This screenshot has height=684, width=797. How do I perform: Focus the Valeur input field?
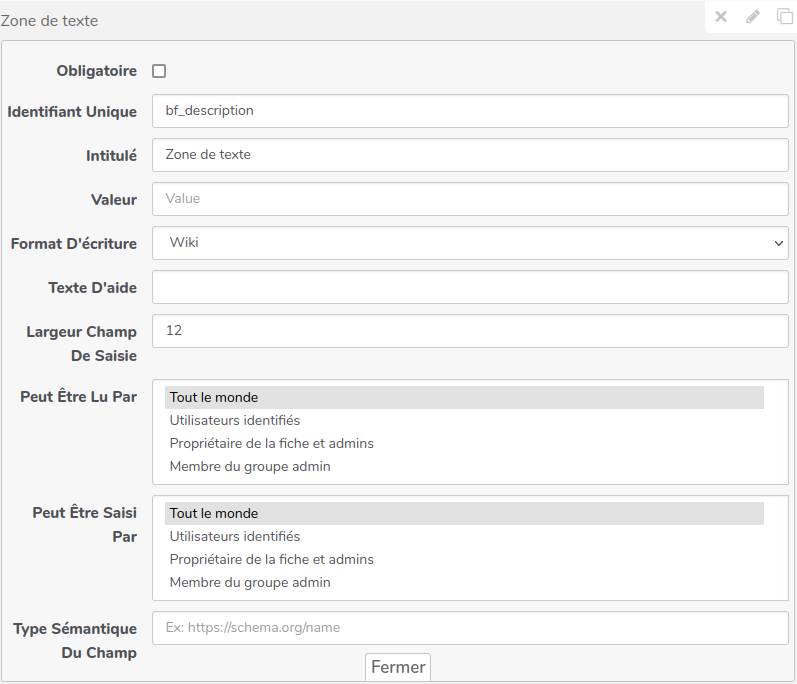(470, 199)
